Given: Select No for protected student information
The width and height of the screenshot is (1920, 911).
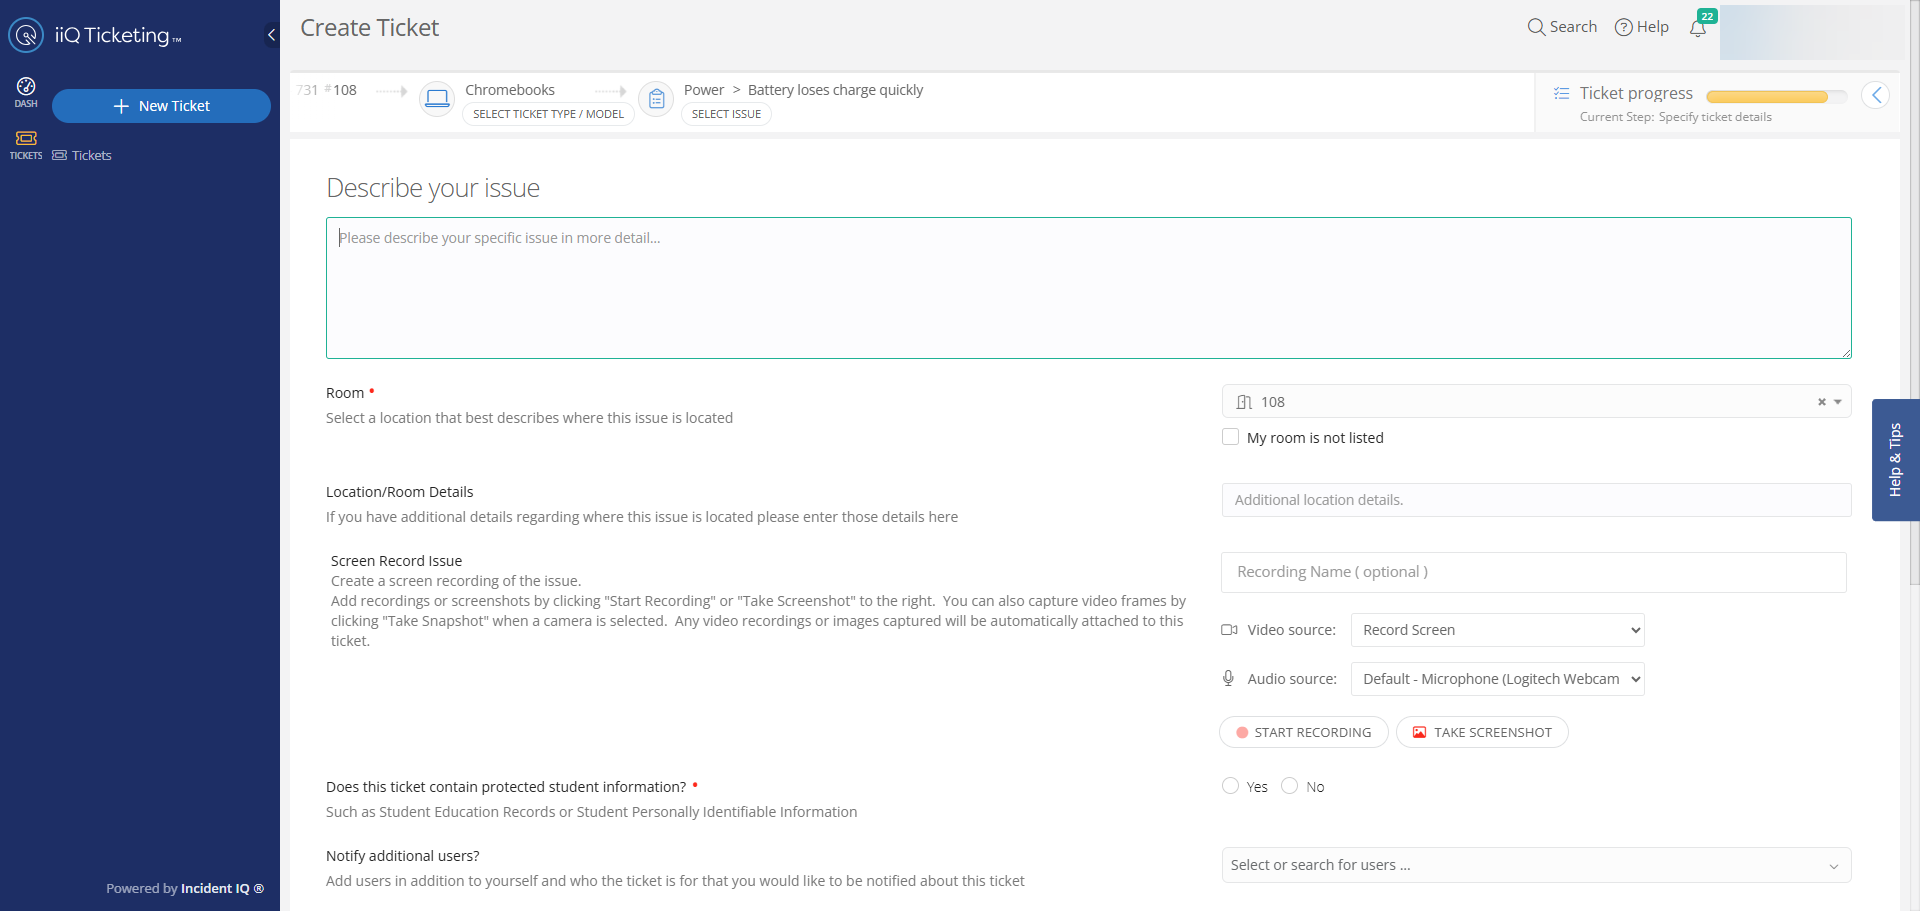Looking at the screenshot, I should tap(1290, 786).
